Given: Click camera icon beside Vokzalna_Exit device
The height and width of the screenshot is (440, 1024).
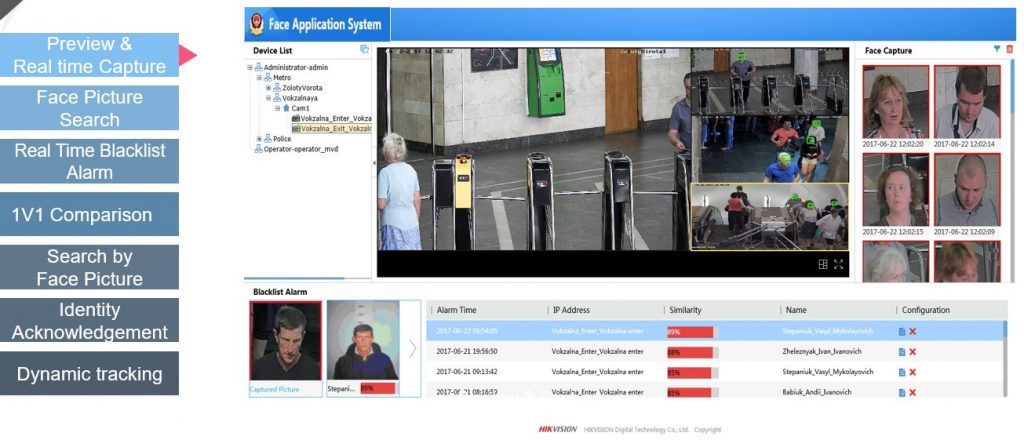Looking at the screenshot, I should coord(295,129).
